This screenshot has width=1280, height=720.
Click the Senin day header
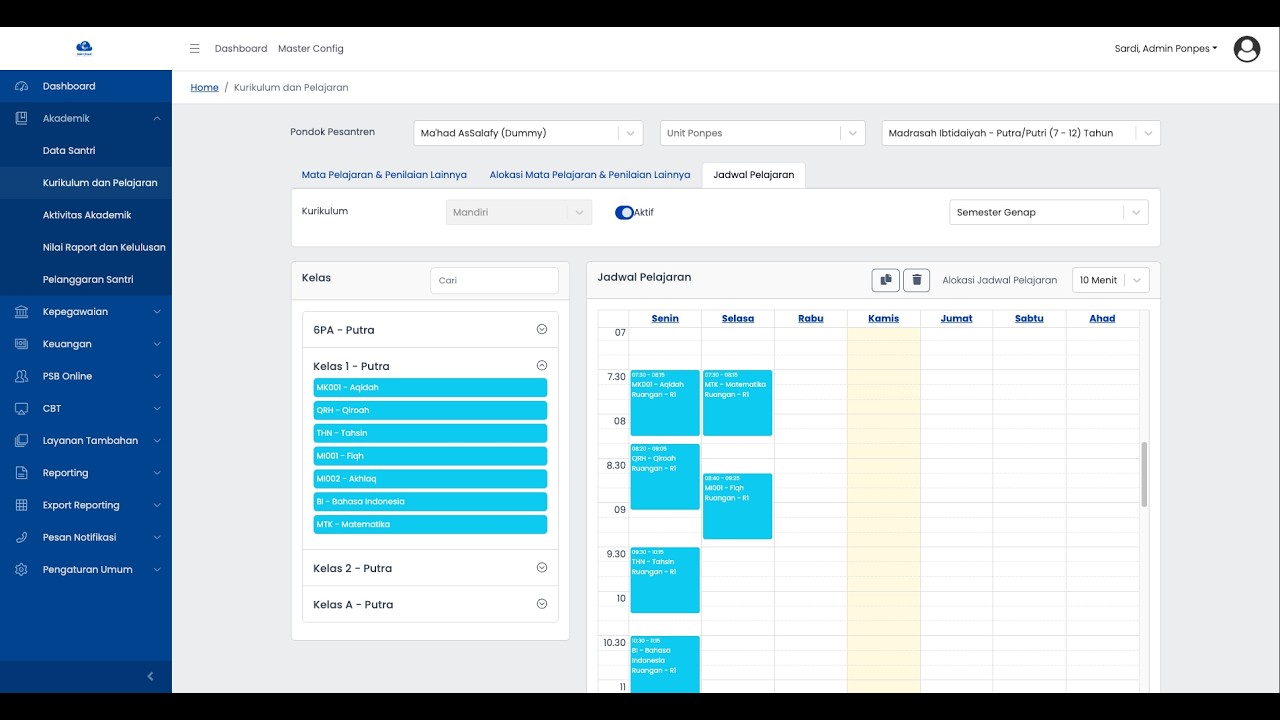click(665, 319)
